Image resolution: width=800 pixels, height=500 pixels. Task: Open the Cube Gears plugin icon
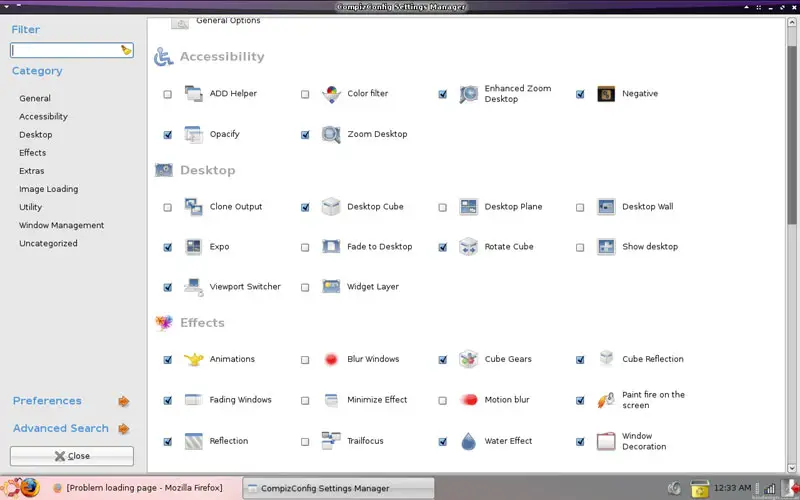[468, 359]
